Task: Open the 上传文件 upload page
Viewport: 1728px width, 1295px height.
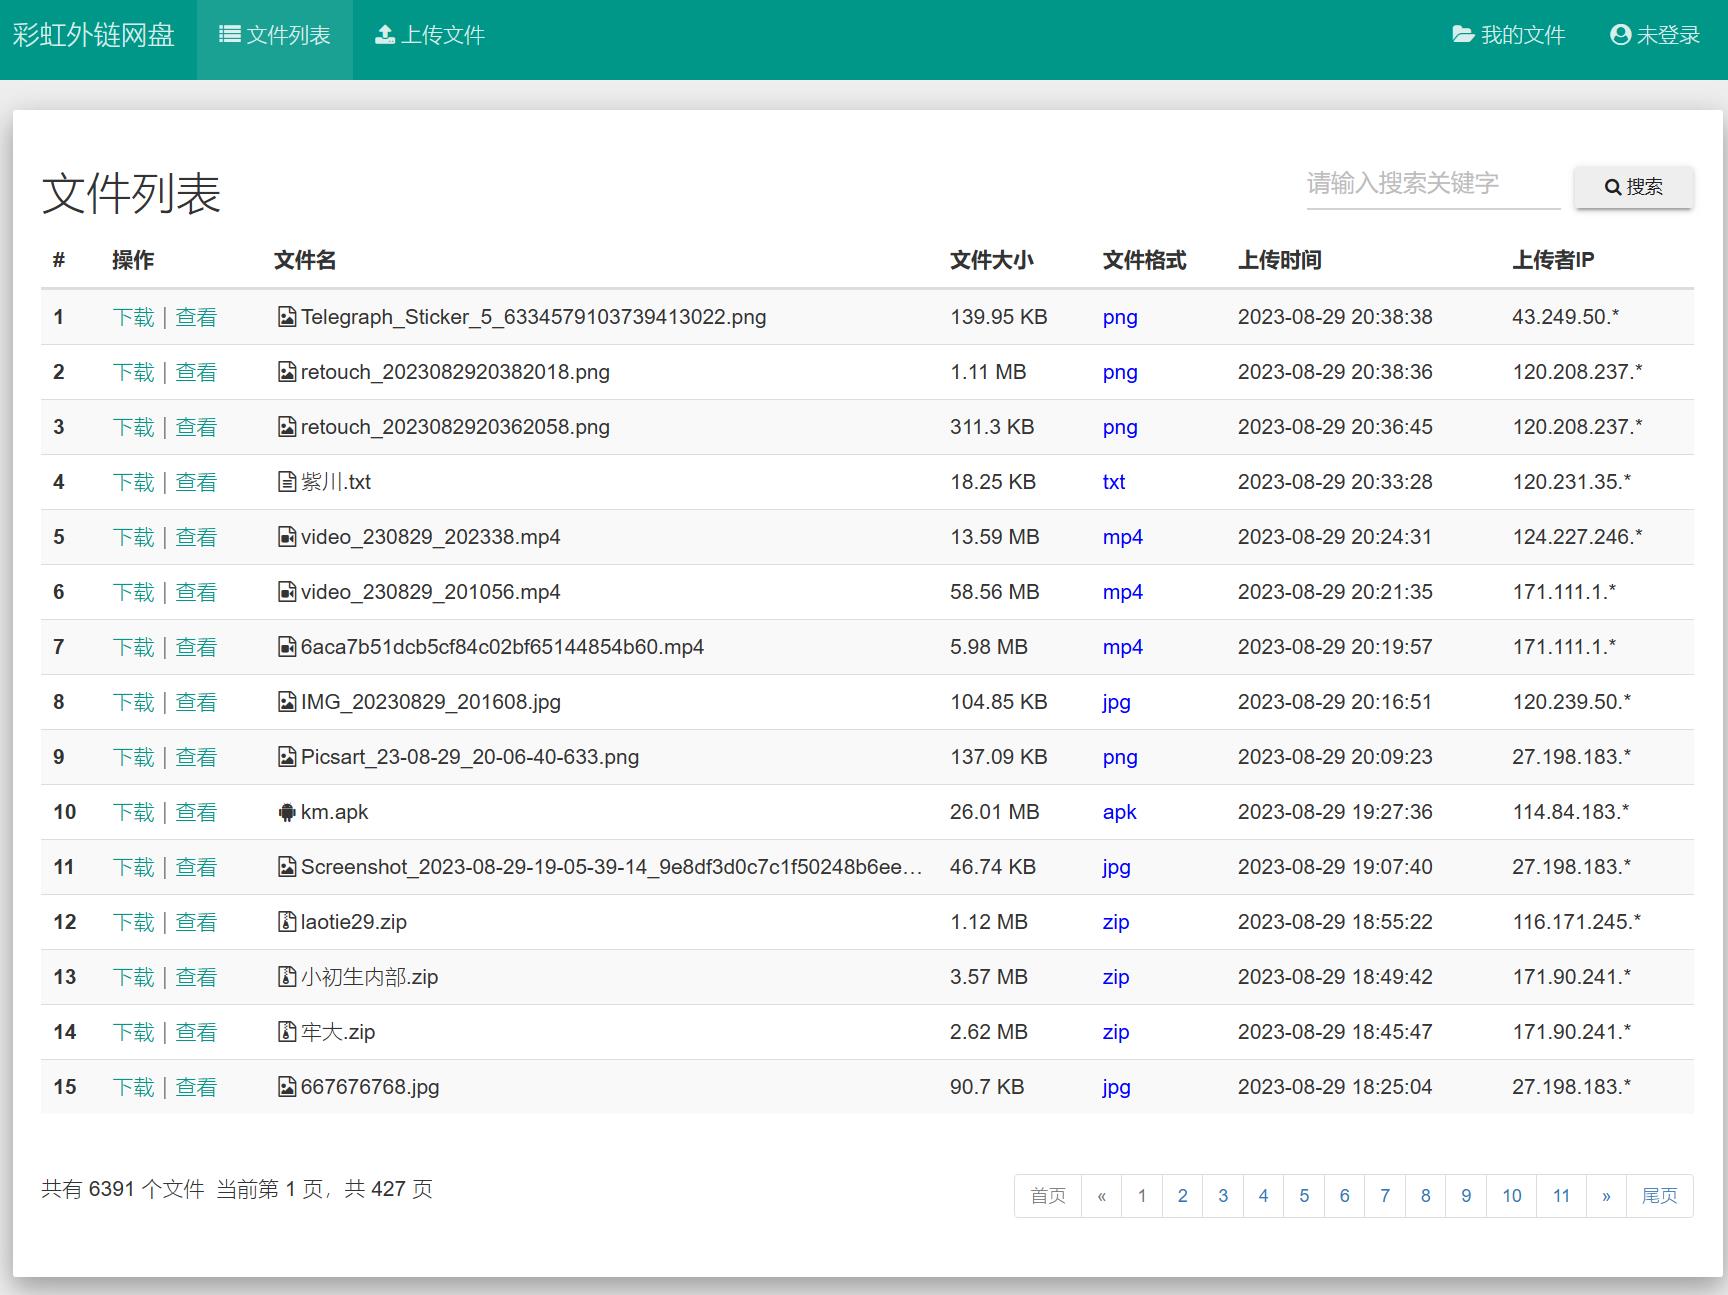Action: click(x=430, y=36)
